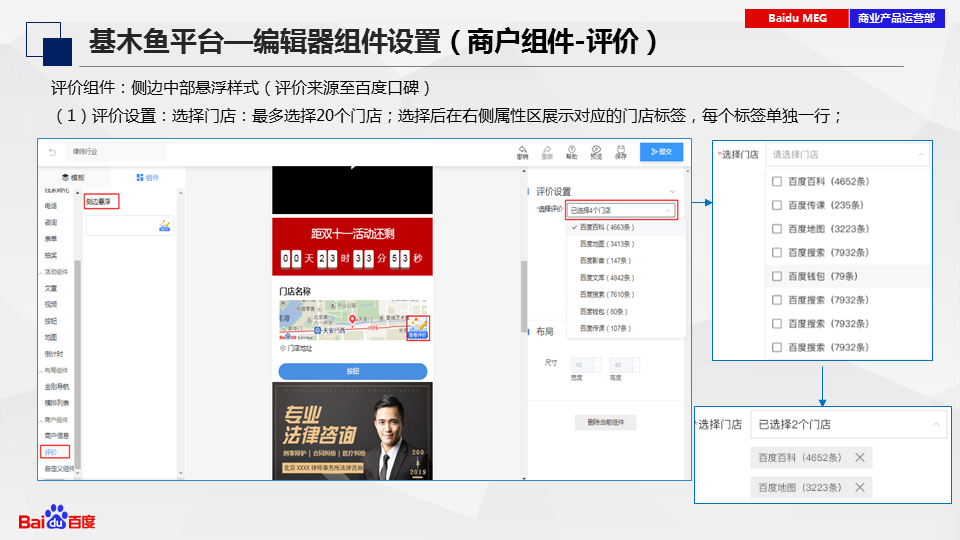
Task: Check the 百度地图 (3223条) checkbox
Action: (777, 228)
